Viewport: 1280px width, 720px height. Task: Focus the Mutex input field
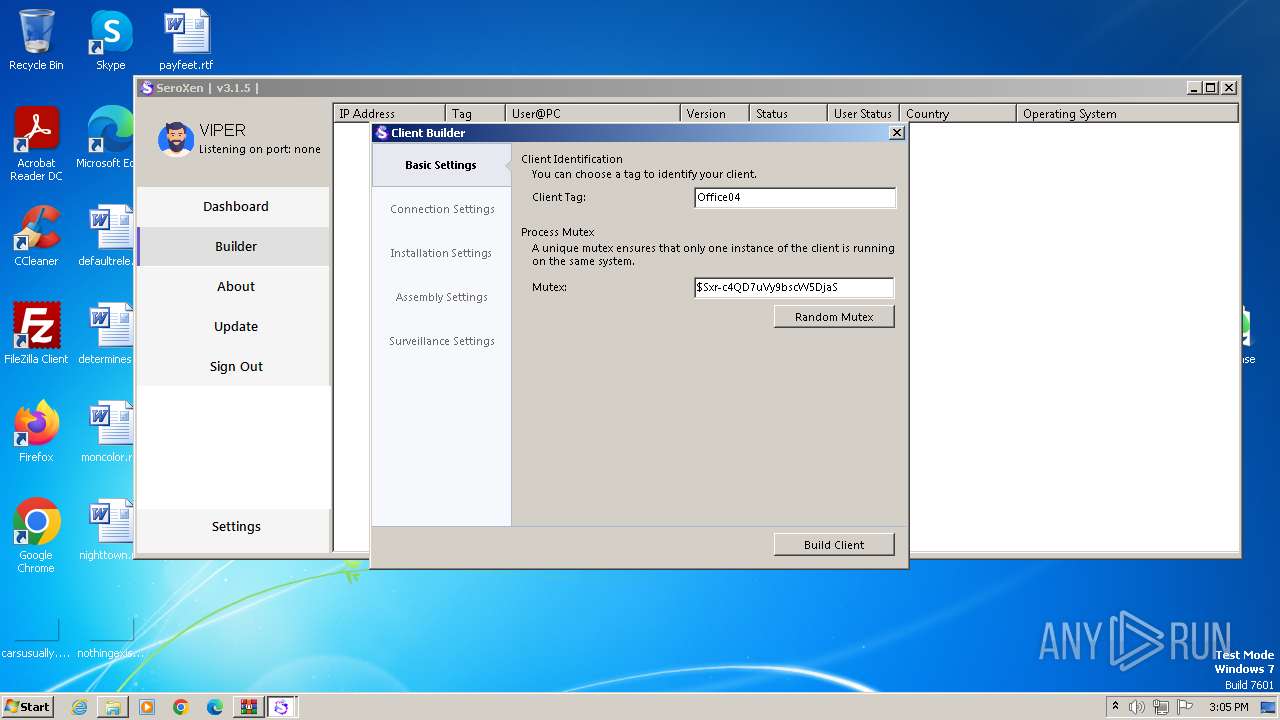point(794,288)
